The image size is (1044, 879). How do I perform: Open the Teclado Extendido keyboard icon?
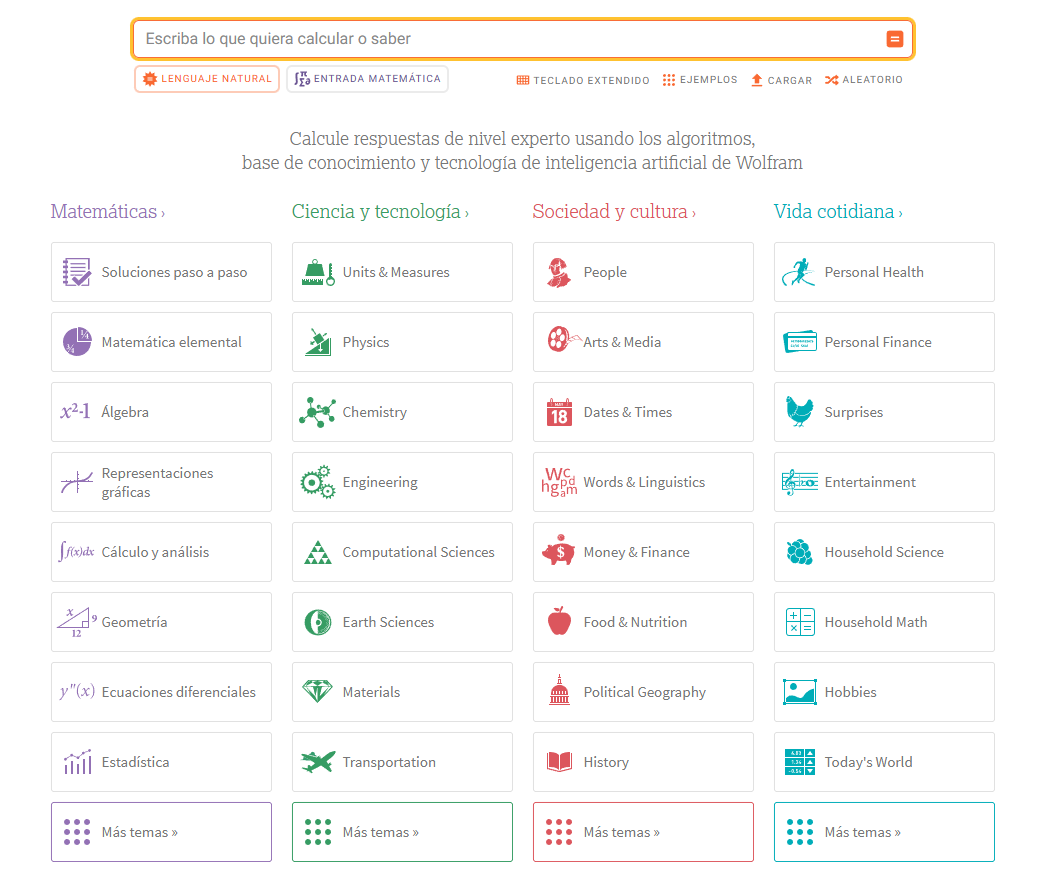click(524, 80)
